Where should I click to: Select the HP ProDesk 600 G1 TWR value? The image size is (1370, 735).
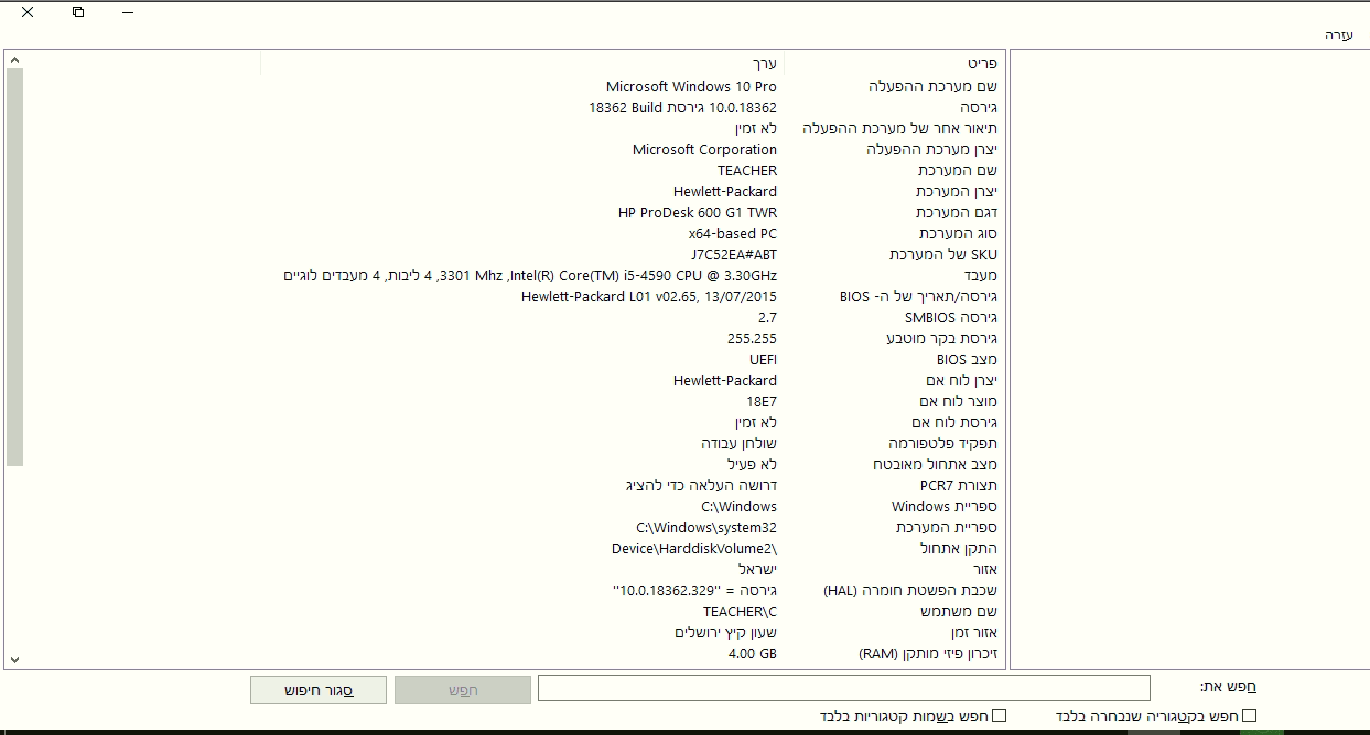(x=698, y=213)
